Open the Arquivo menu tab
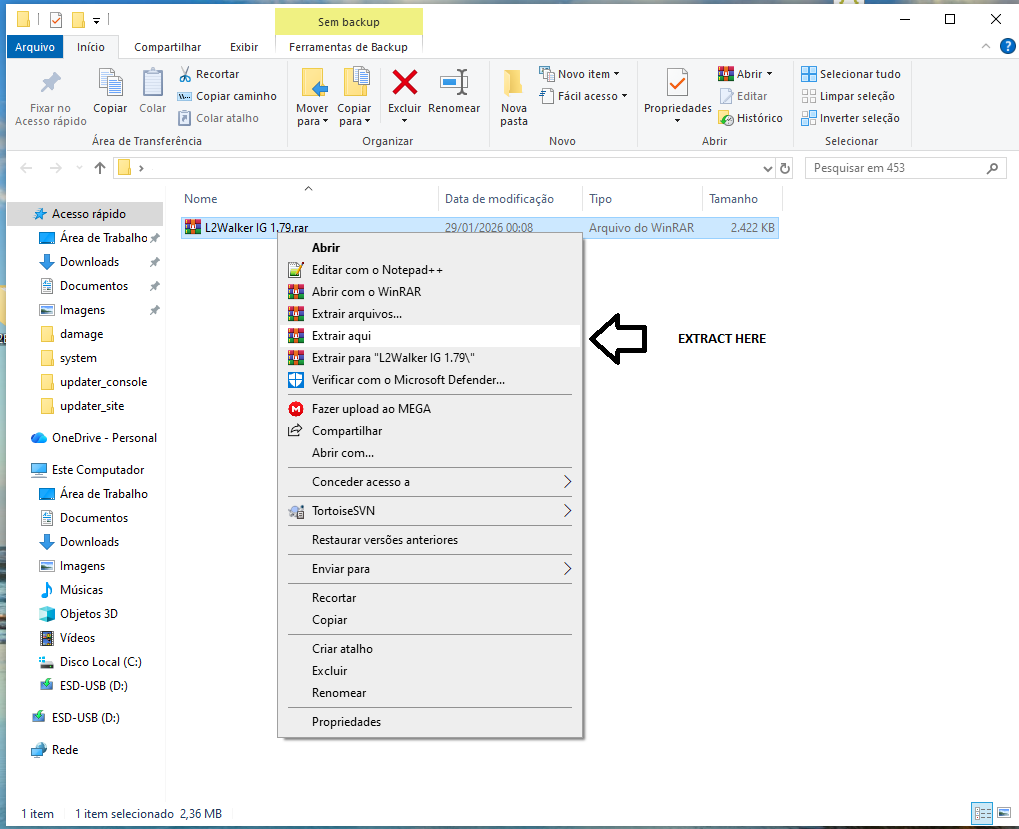Viewport: 1019px width, 829px height. point(35,47)
